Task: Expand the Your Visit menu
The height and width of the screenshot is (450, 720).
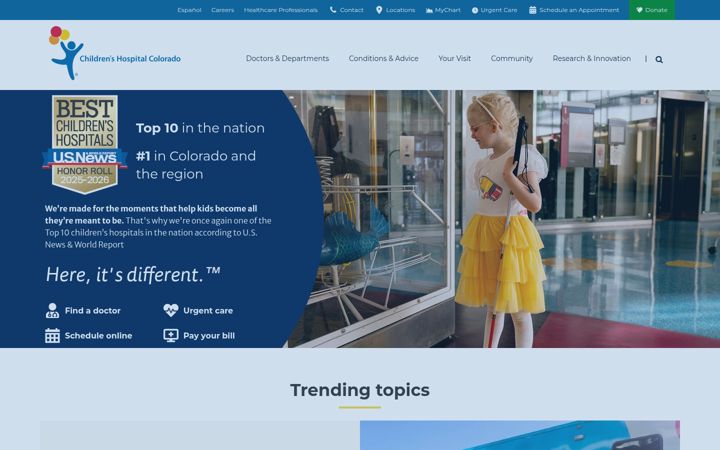Action: click(455, 58)
